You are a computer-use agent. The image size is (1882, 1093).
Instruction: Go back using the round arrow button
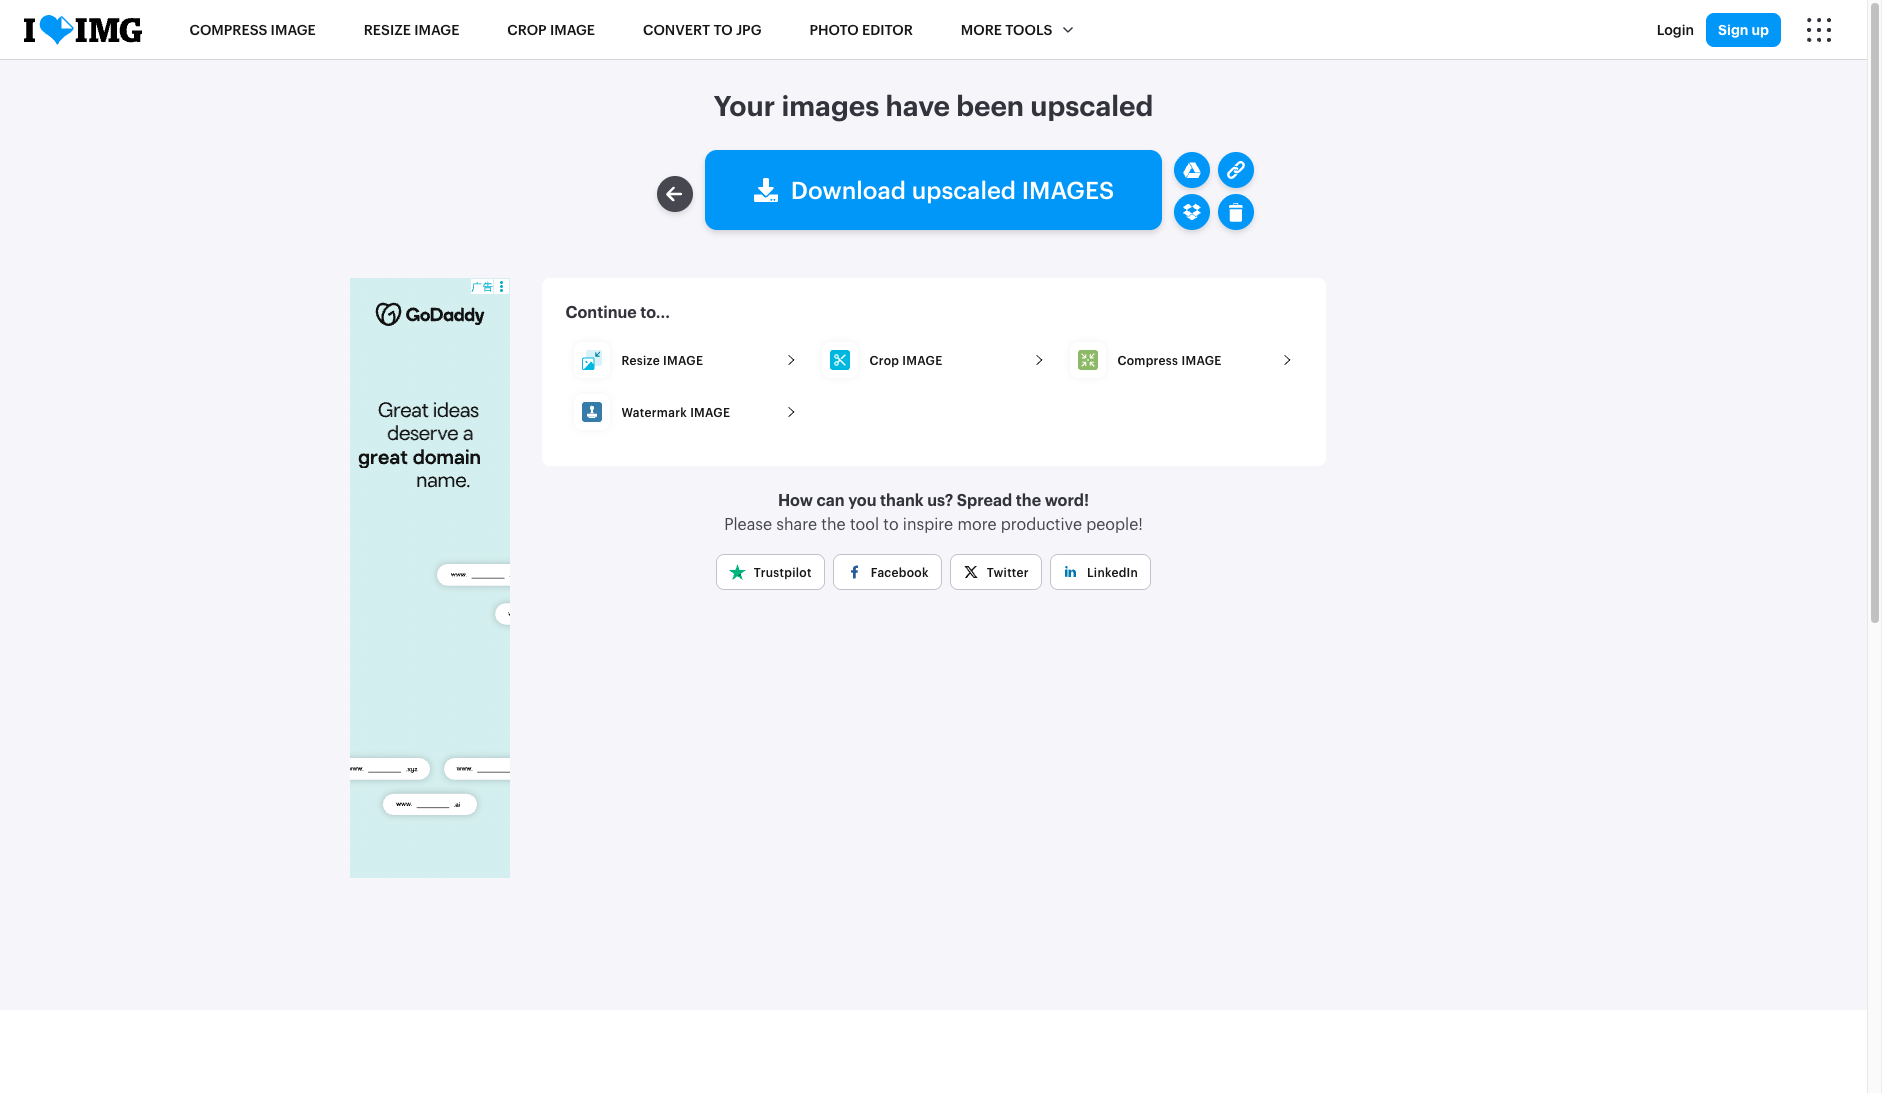[674, 194]
